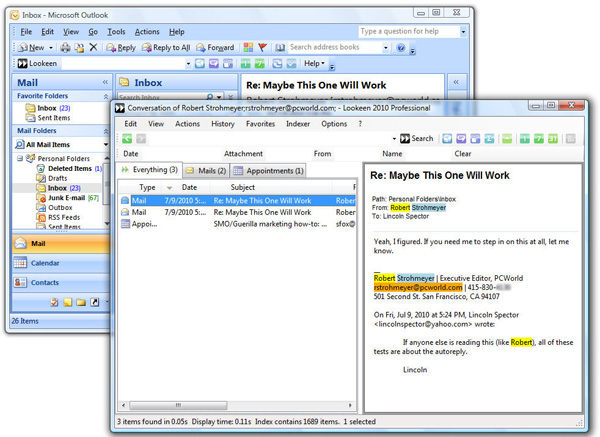The width and height of the screenshot is (600, 437).
Task: Sort results by the Type column header
Action: [147, 188]
